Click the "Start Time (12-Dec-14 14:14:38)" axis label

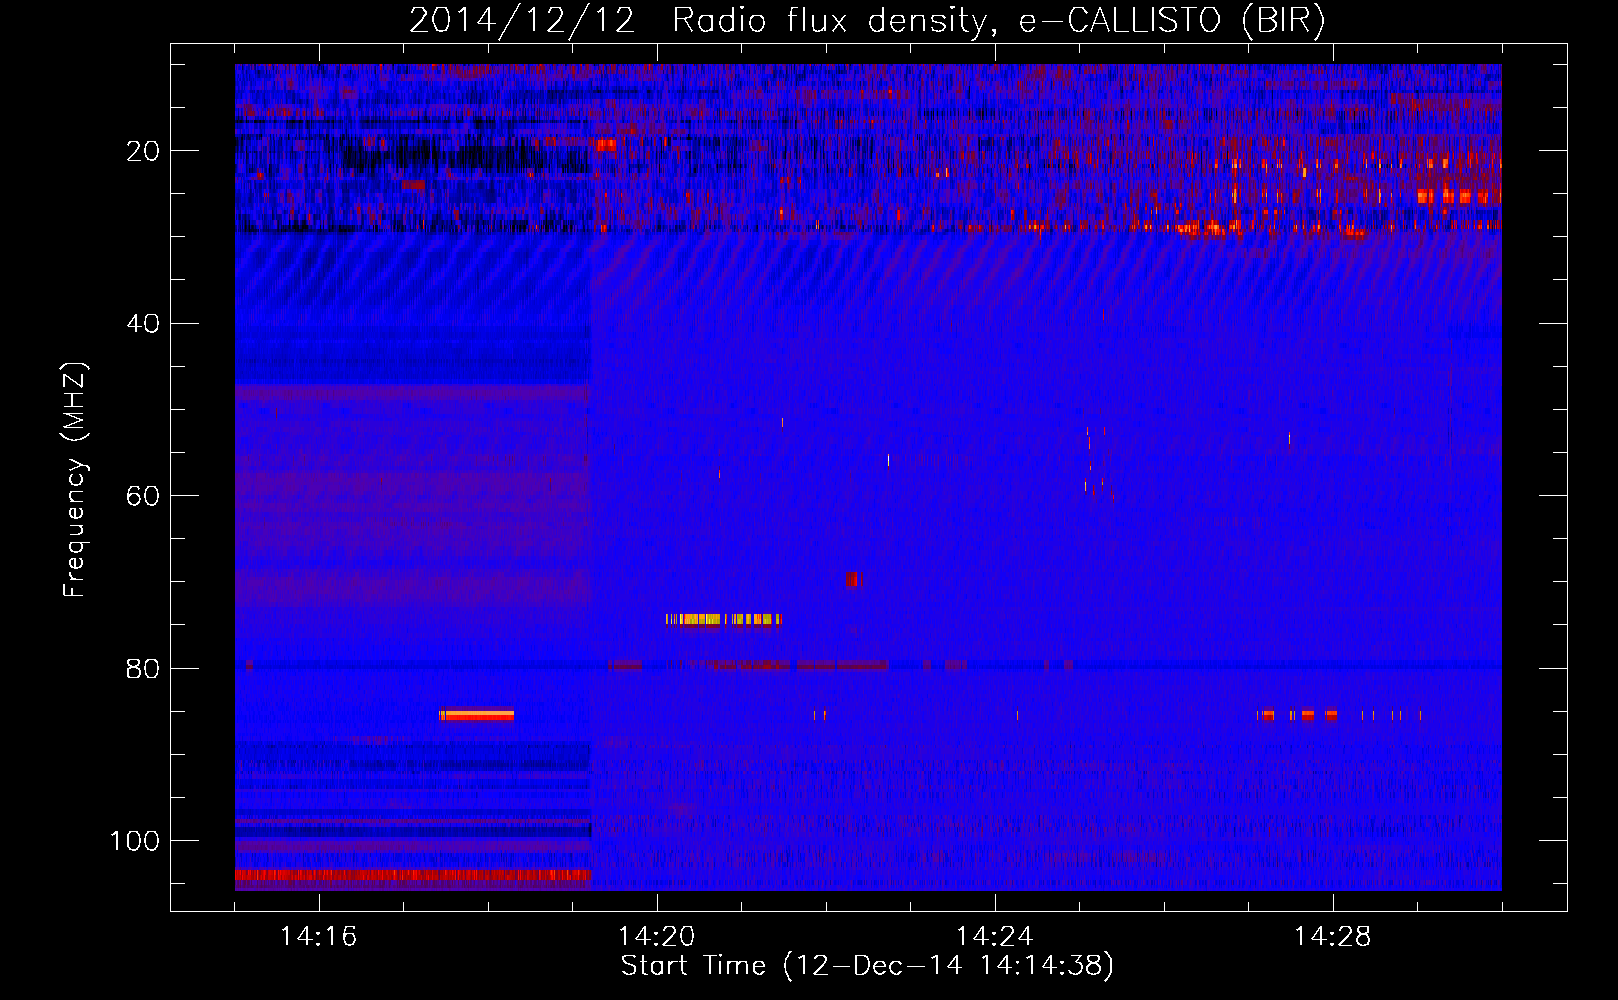tap(867, 966)
